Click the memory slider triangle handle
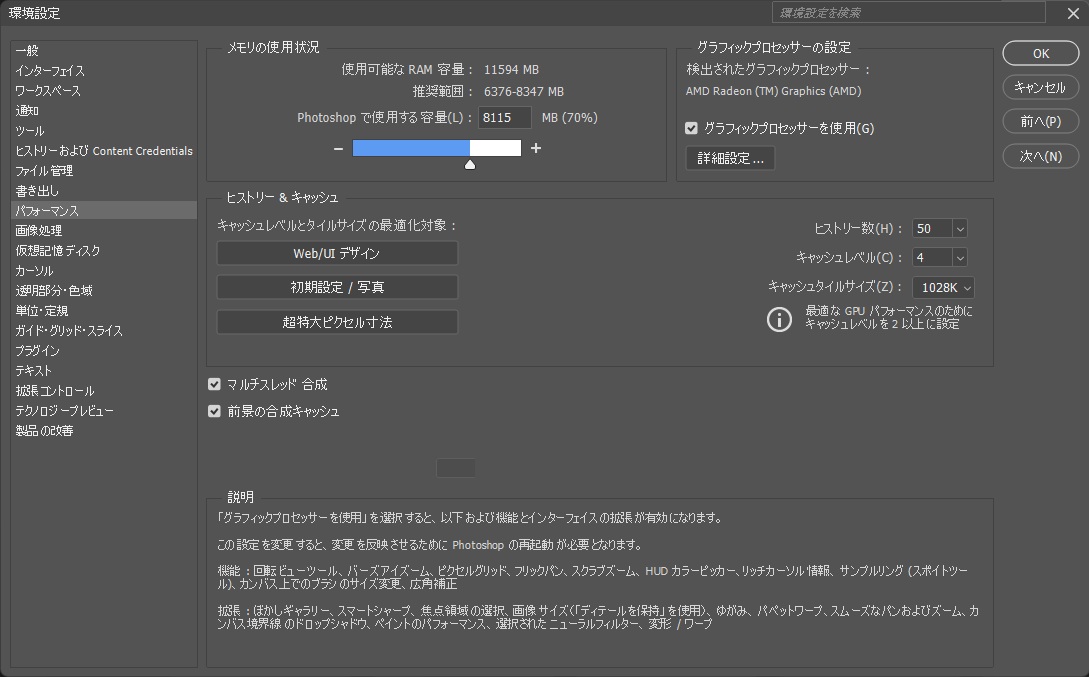 470,165
